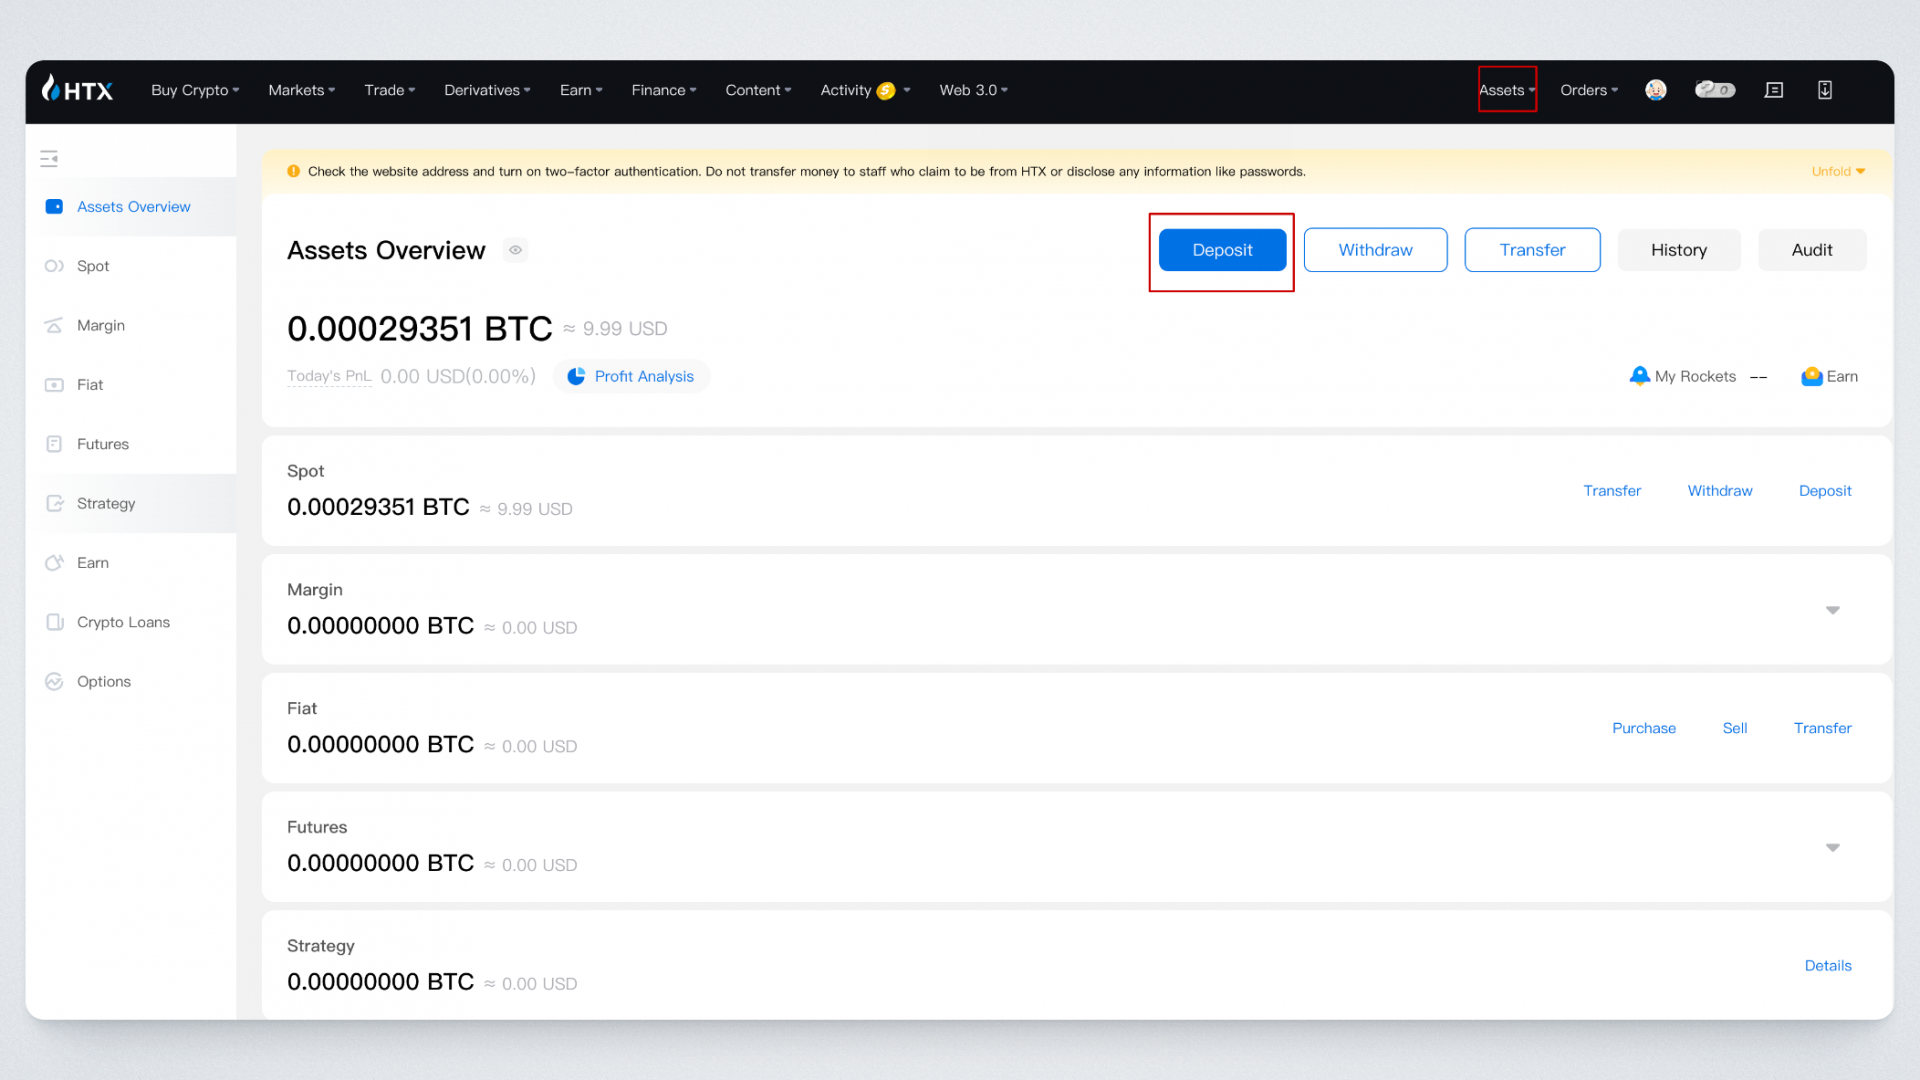The height and width of the screenshot is (1080, 1920).
Task: Open the Derivatives menu
Action: 487,90
